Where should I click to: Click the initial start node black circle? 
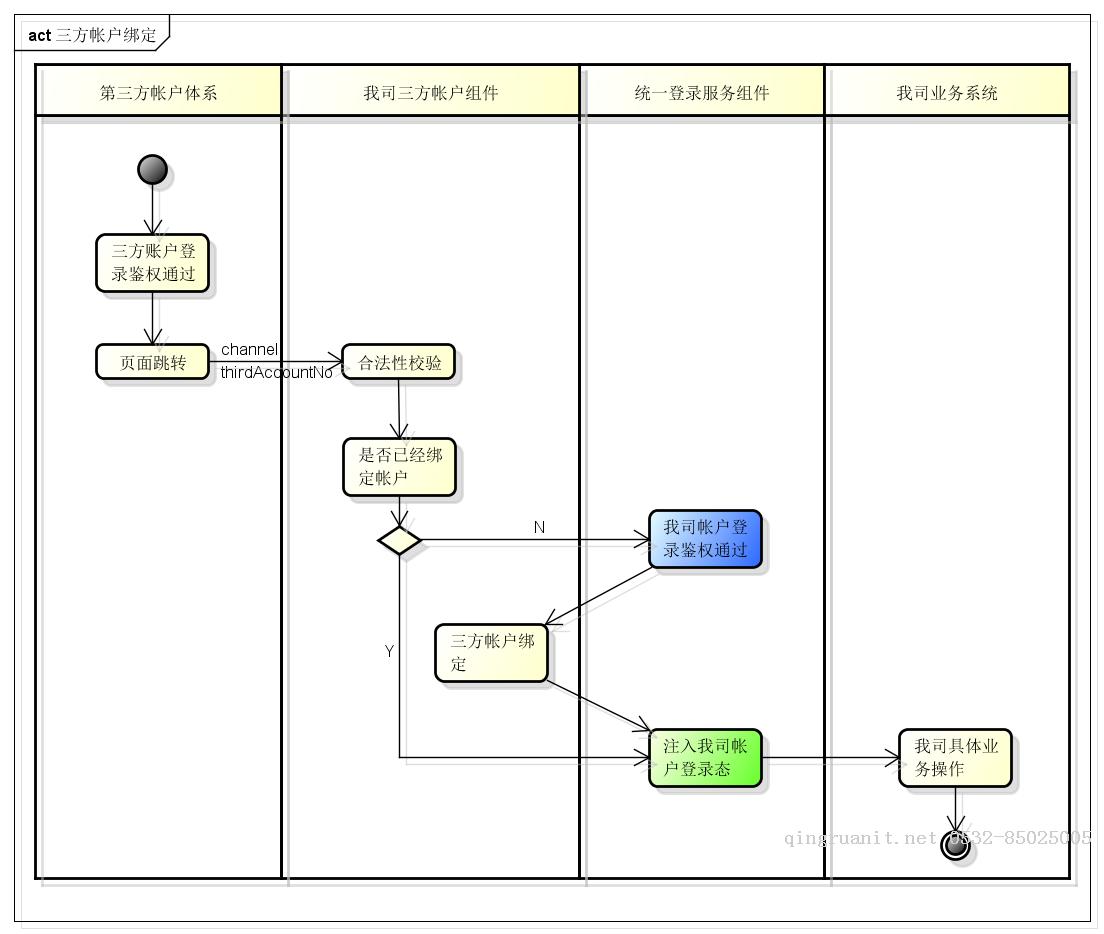click(x=151, y=169)
